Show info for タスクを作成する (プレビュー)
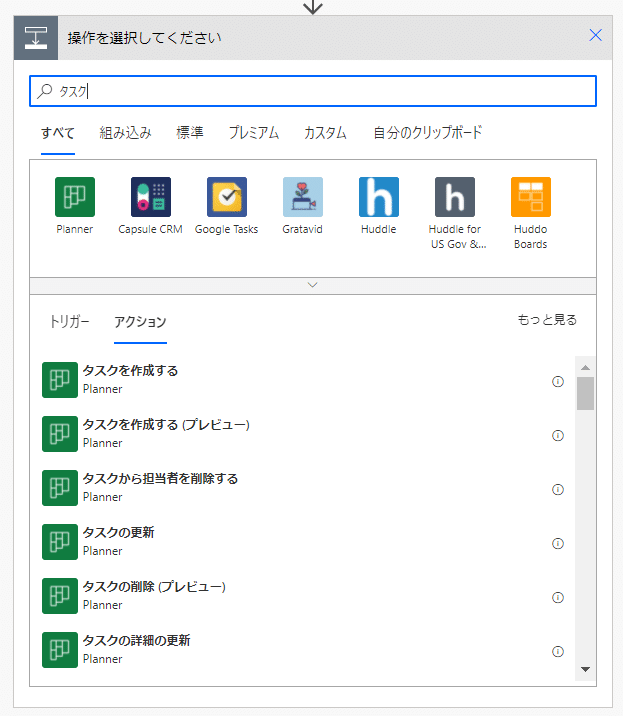Viewport: 623px width, 716px height. tap(558, 436)
